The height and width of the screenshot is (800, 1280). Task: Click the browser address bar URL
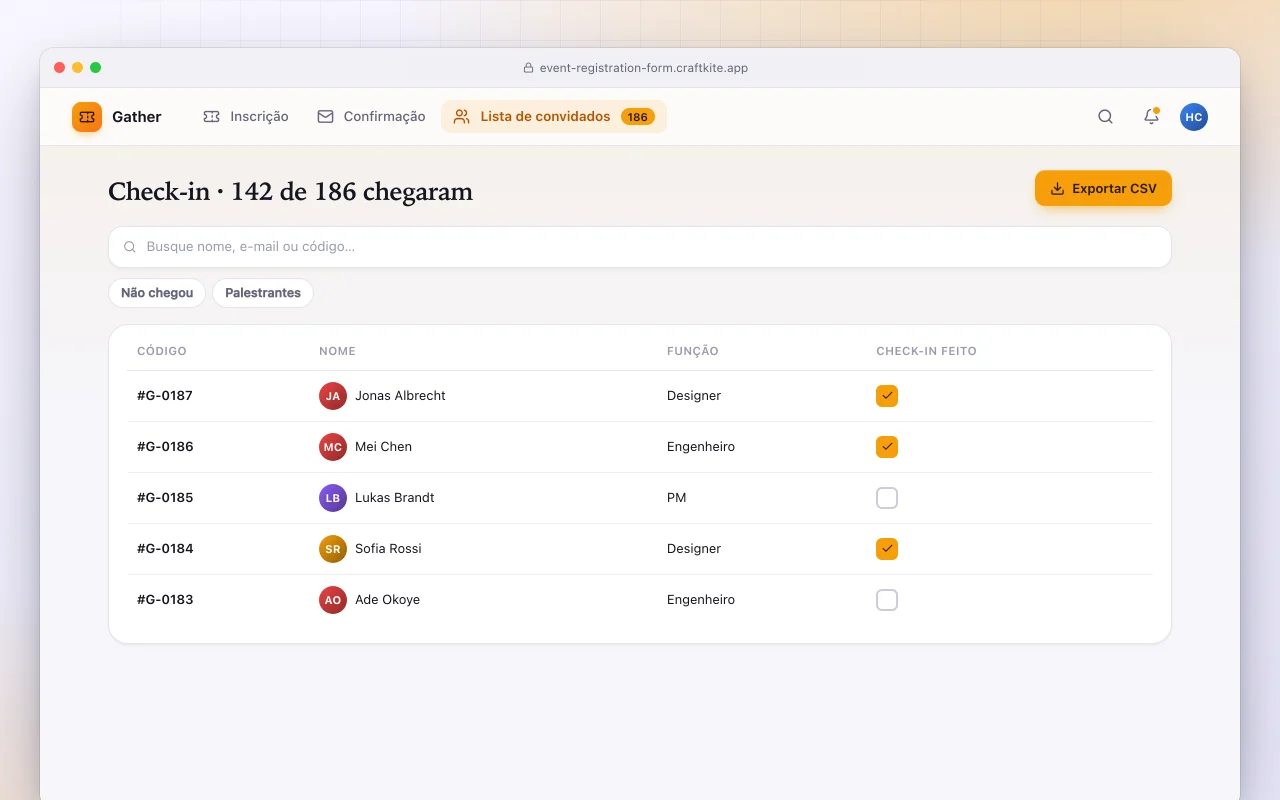[643, 68]
